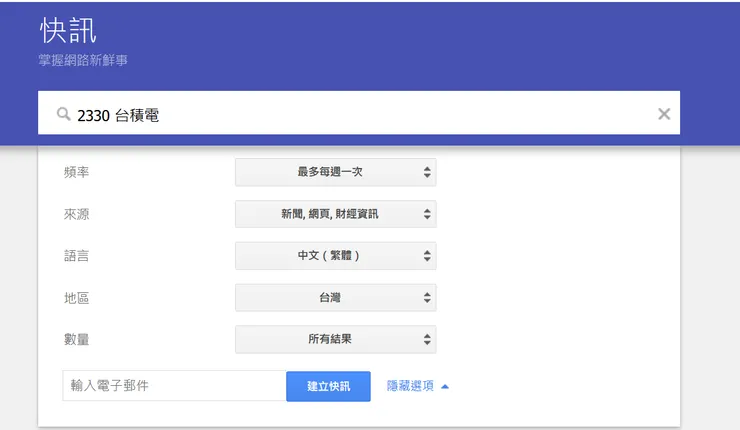Click the 地區 label
740x430 pixels.
[x=76, y=298]
